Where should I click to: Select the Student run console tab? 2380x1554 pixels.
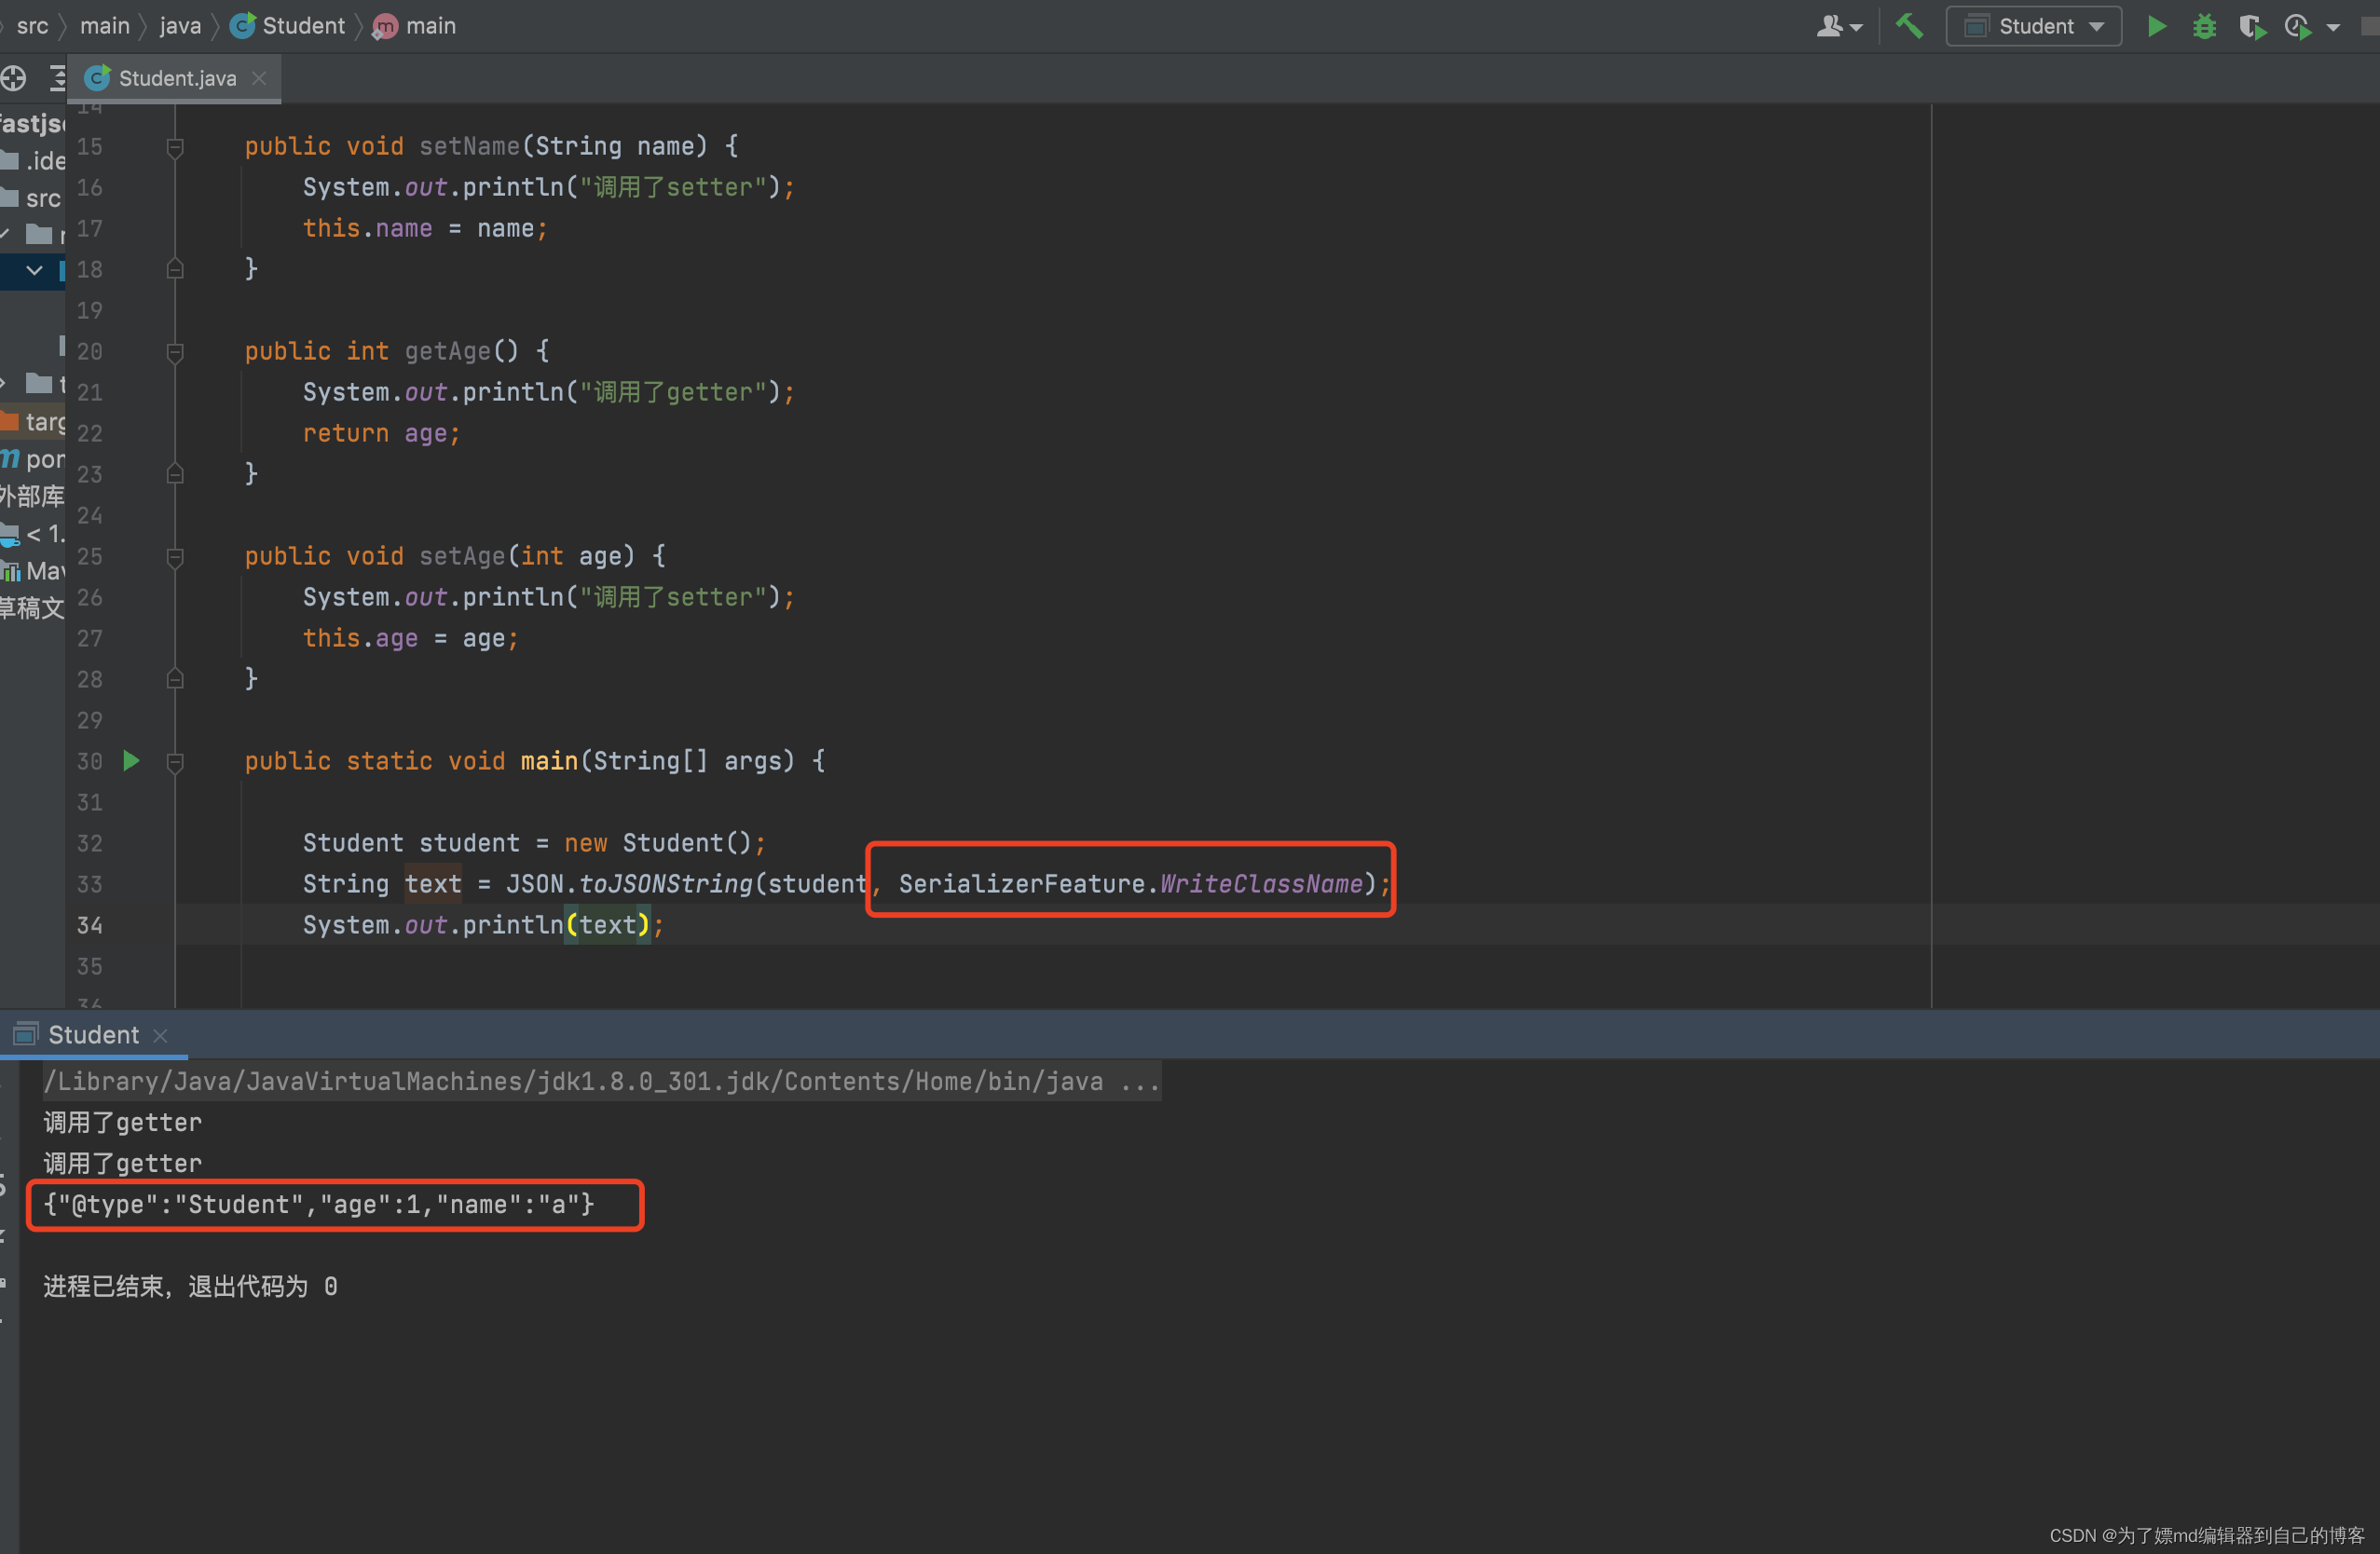pos(92,1035)
